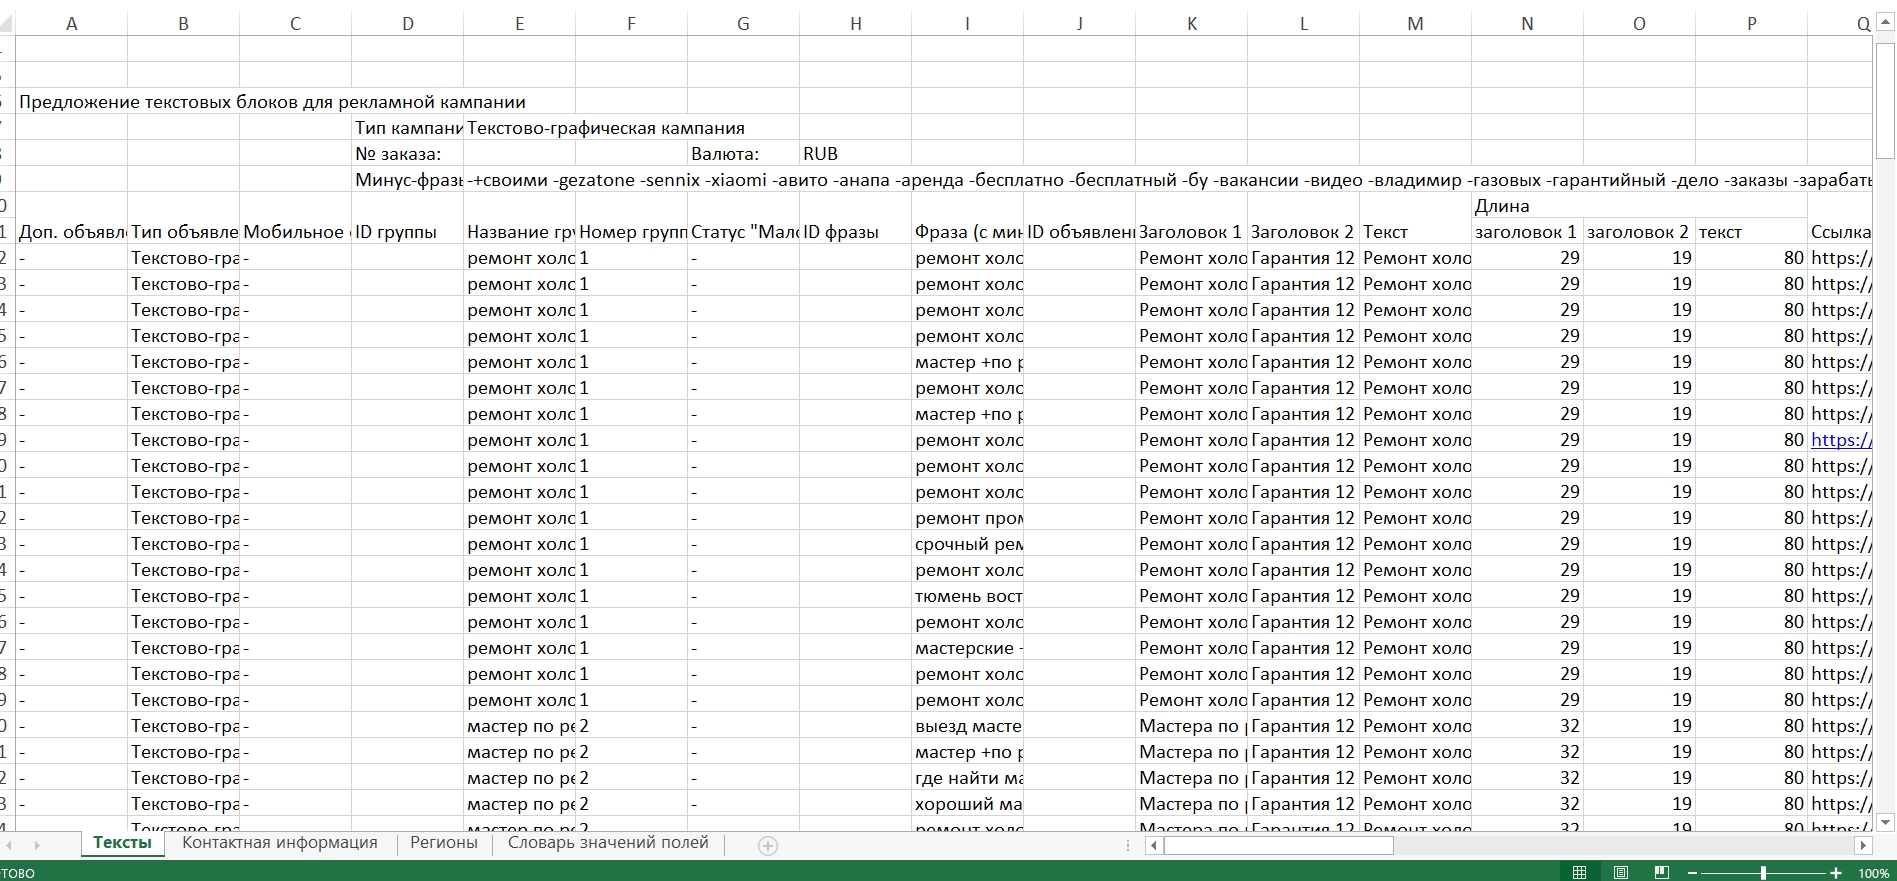Select the 'ID группы' header cell

tap(408, 232)
